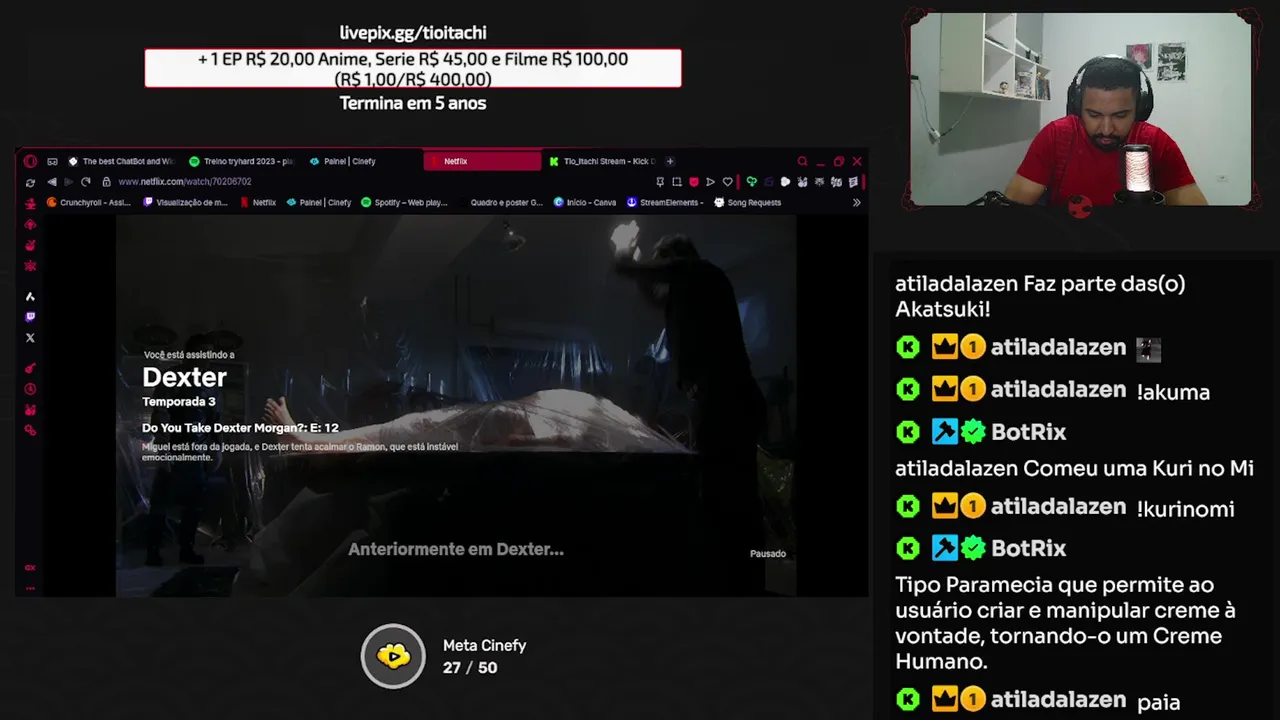Switch to Treino tryhard 2023 tab
The width and height of the screenshot is (1280, 720).
click(x=241, y=161)
